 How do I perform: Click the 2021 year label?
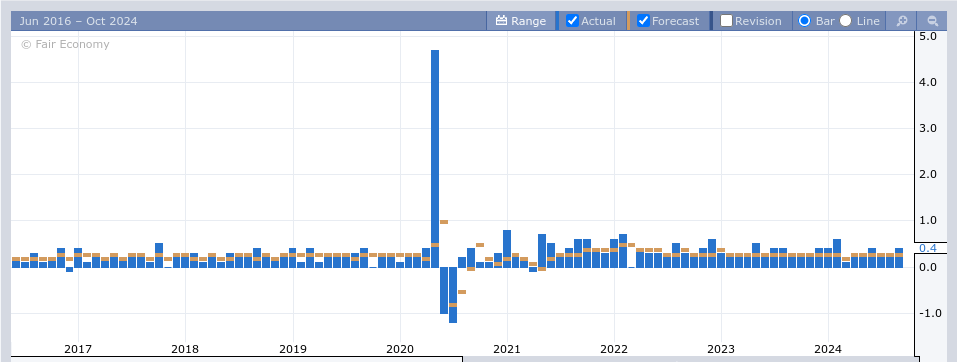click(x=507, y=349)
